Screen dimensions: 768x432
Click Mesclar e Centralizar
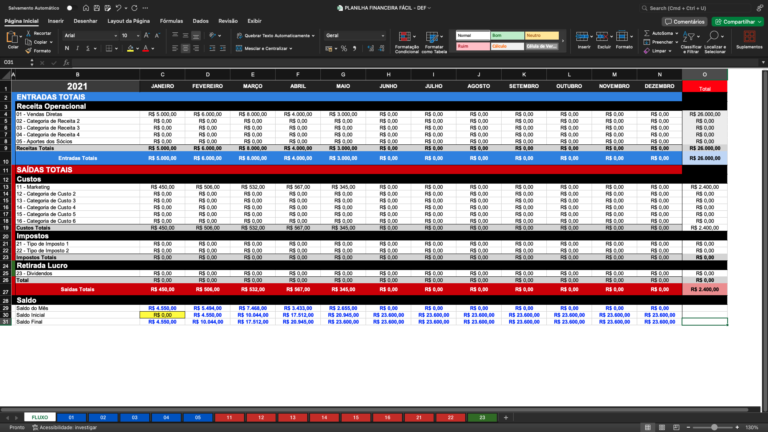point(264,48)
